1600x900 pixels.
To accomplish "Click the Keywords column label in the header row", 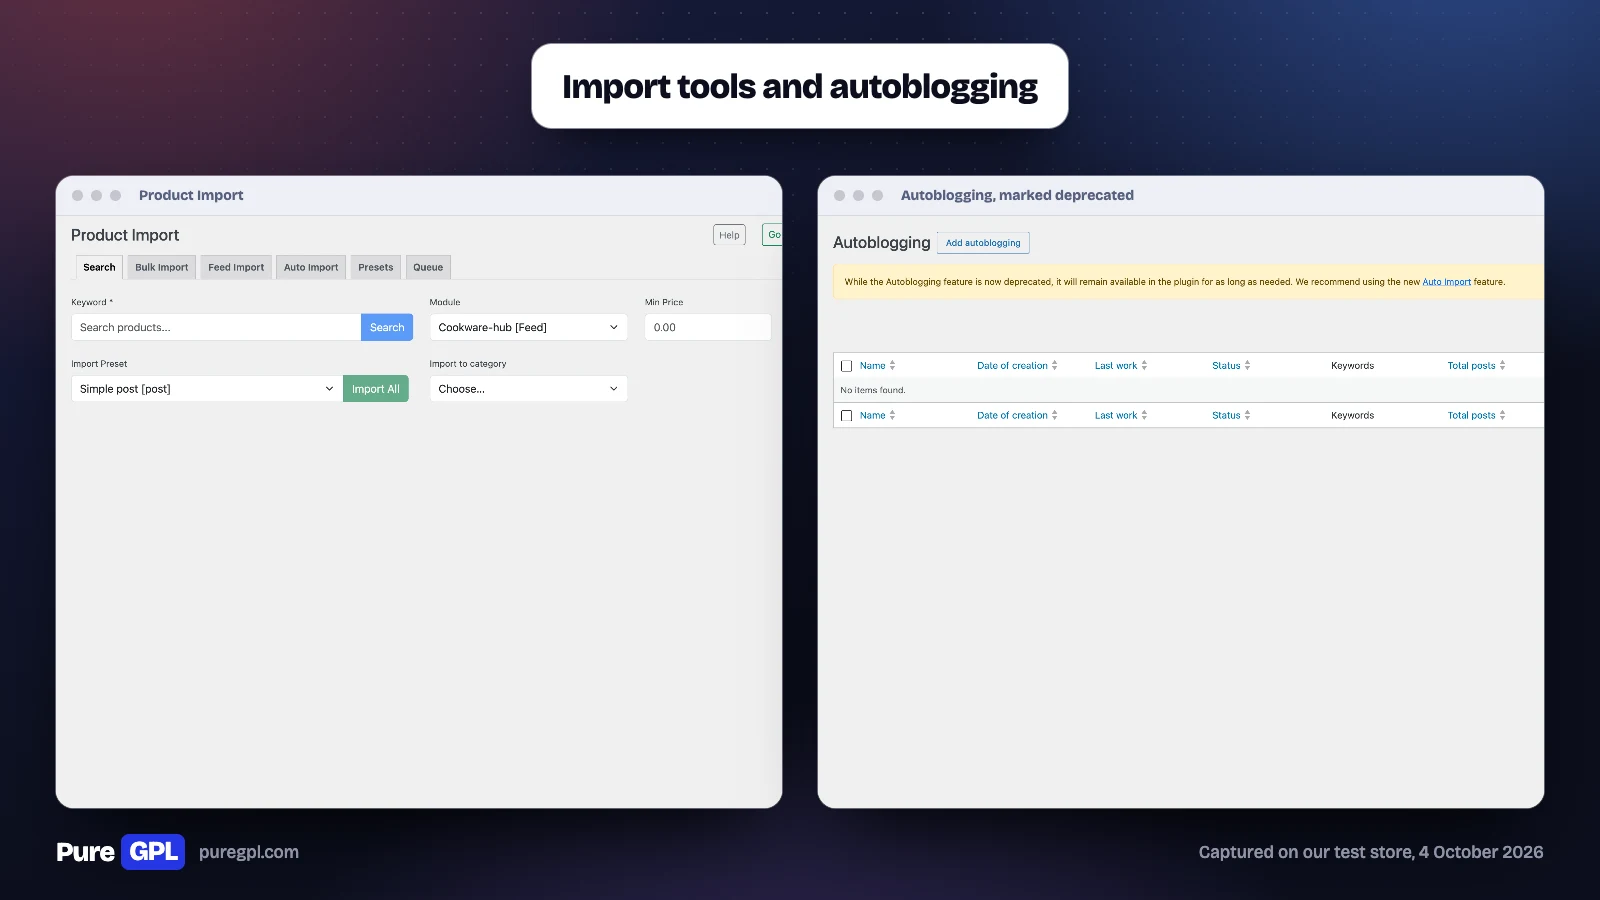I will click(x=1352, y=366).
